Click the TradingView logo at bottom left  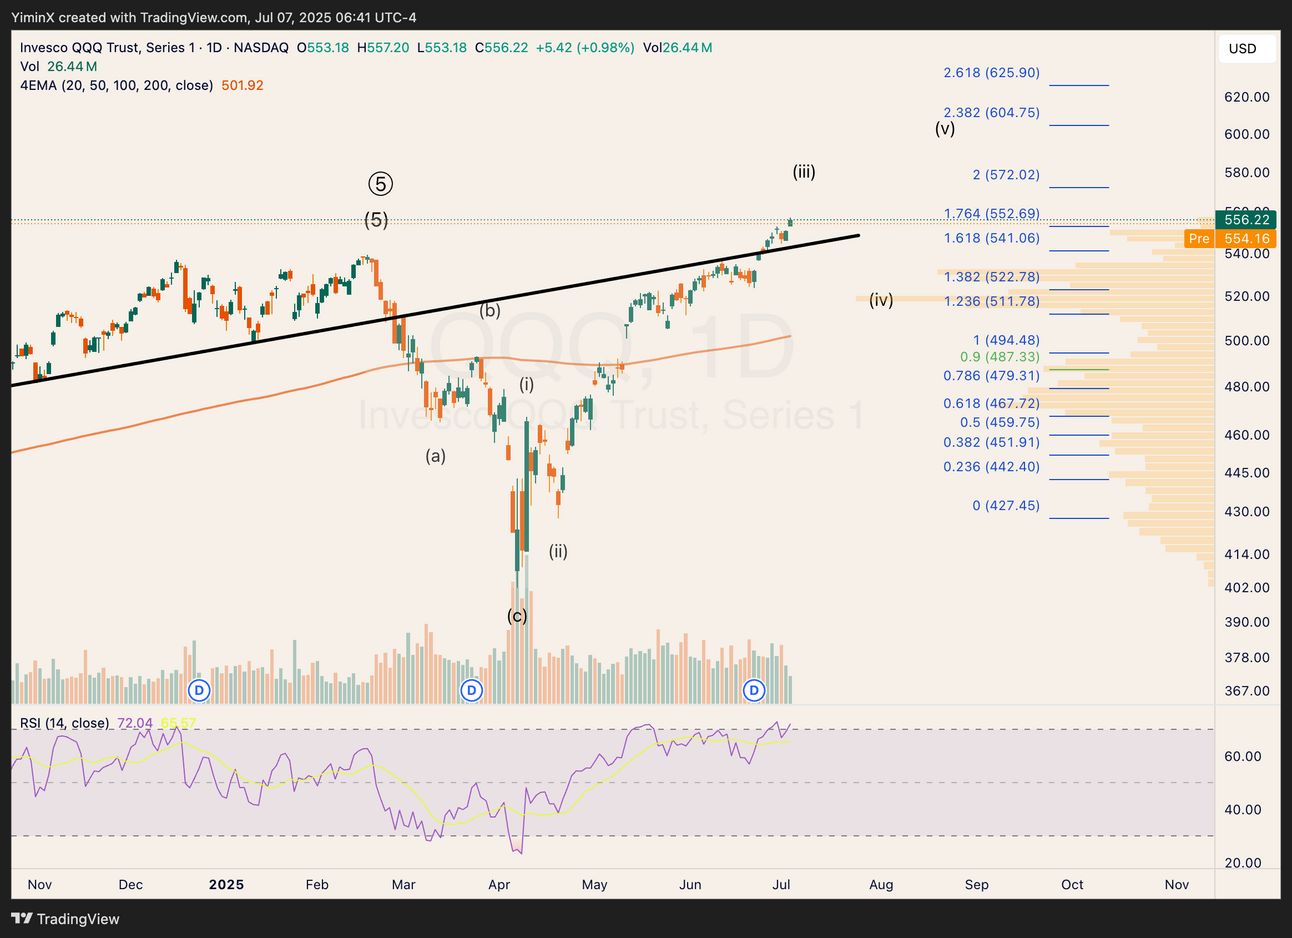[65, 918]
